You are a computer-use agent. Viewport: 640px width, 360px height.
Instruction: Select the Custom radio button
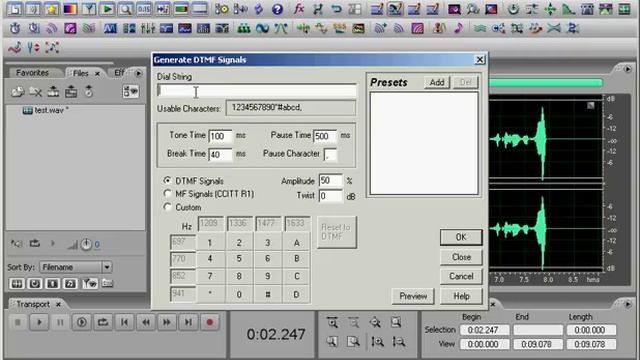click(167, 207)
